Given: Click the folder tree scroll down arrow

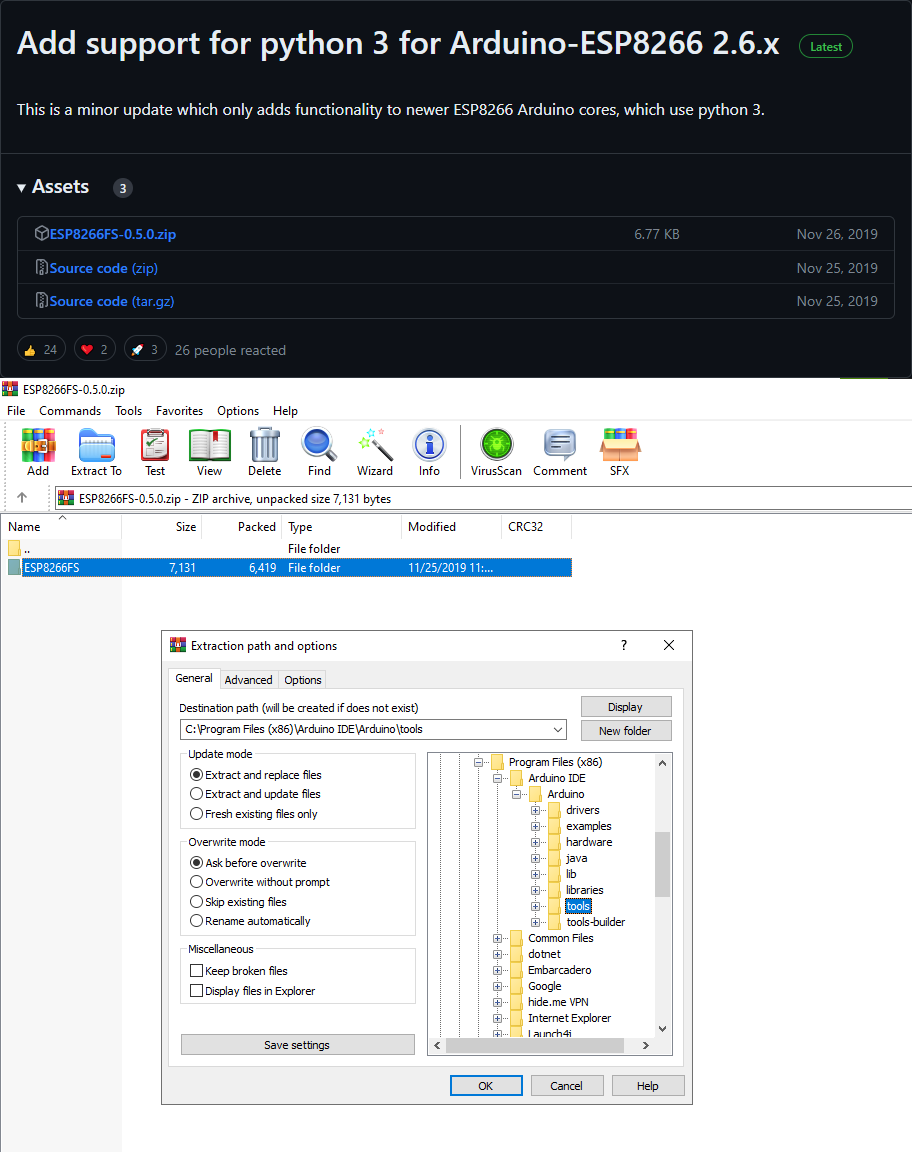Looking at the screenshot, I should pyautogui.click(x=662, y=1029).
